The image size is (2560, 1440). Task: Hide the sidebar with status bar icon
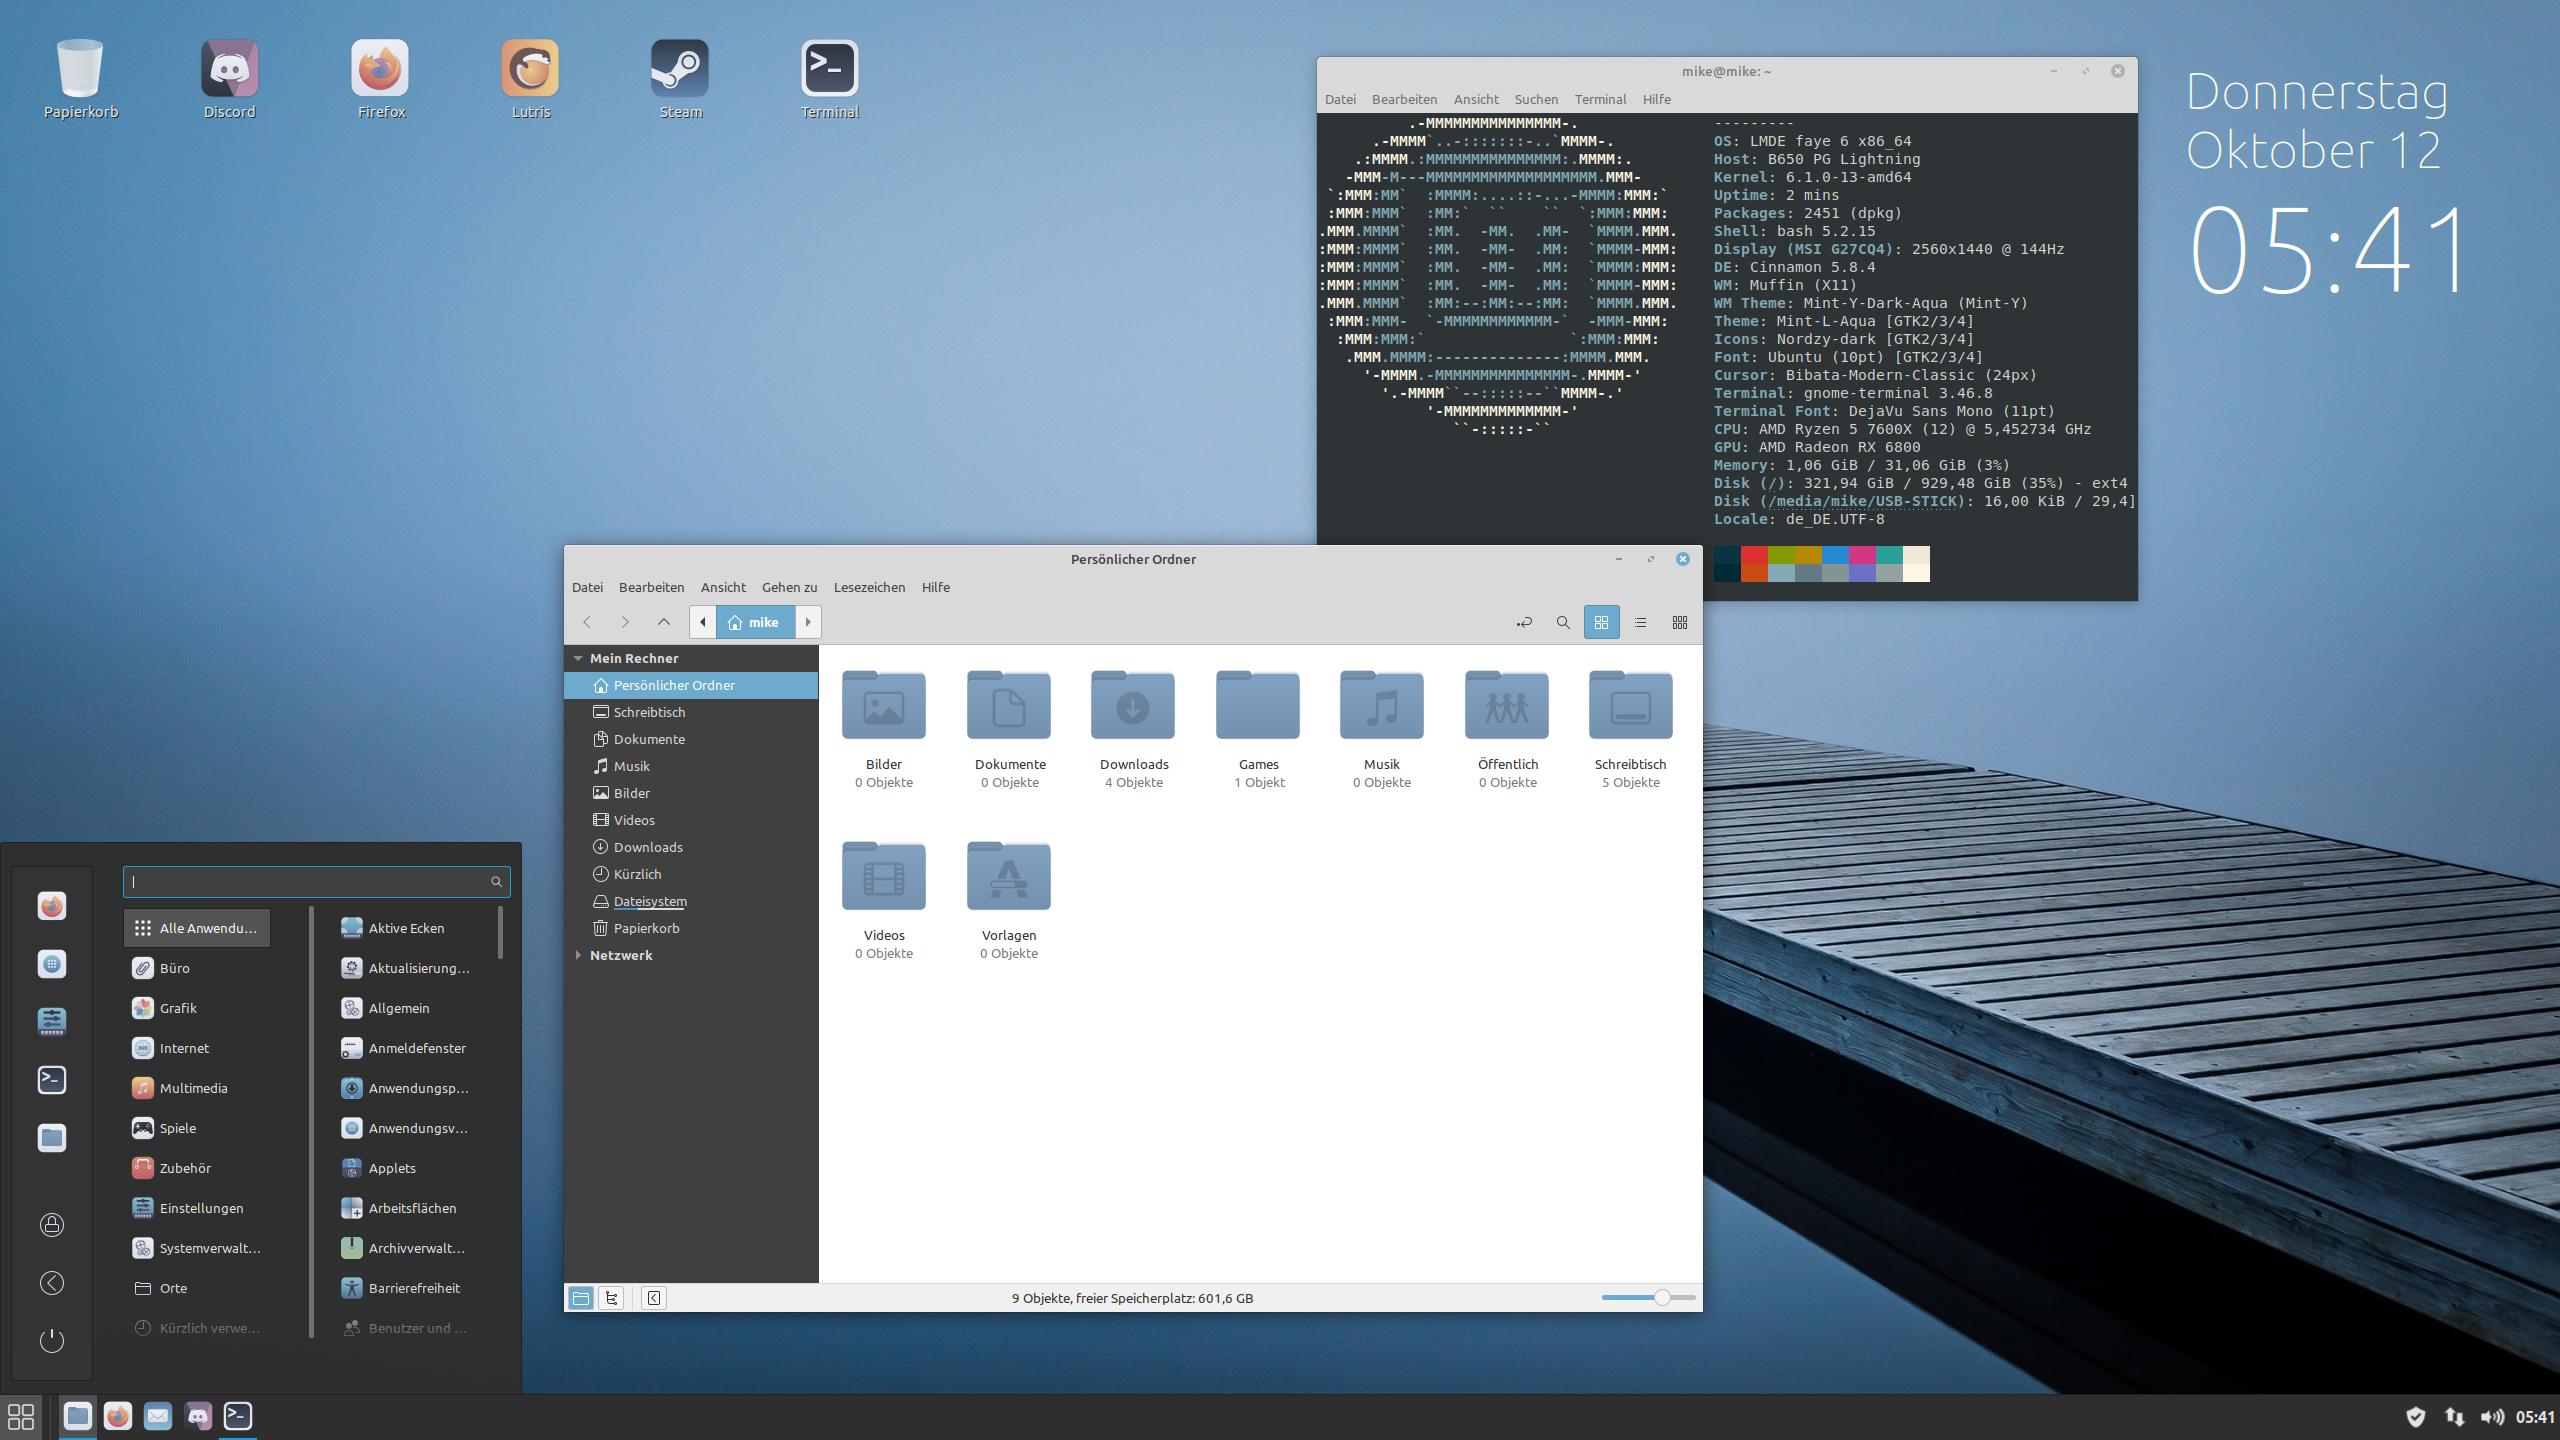(x=653, y=1298)
